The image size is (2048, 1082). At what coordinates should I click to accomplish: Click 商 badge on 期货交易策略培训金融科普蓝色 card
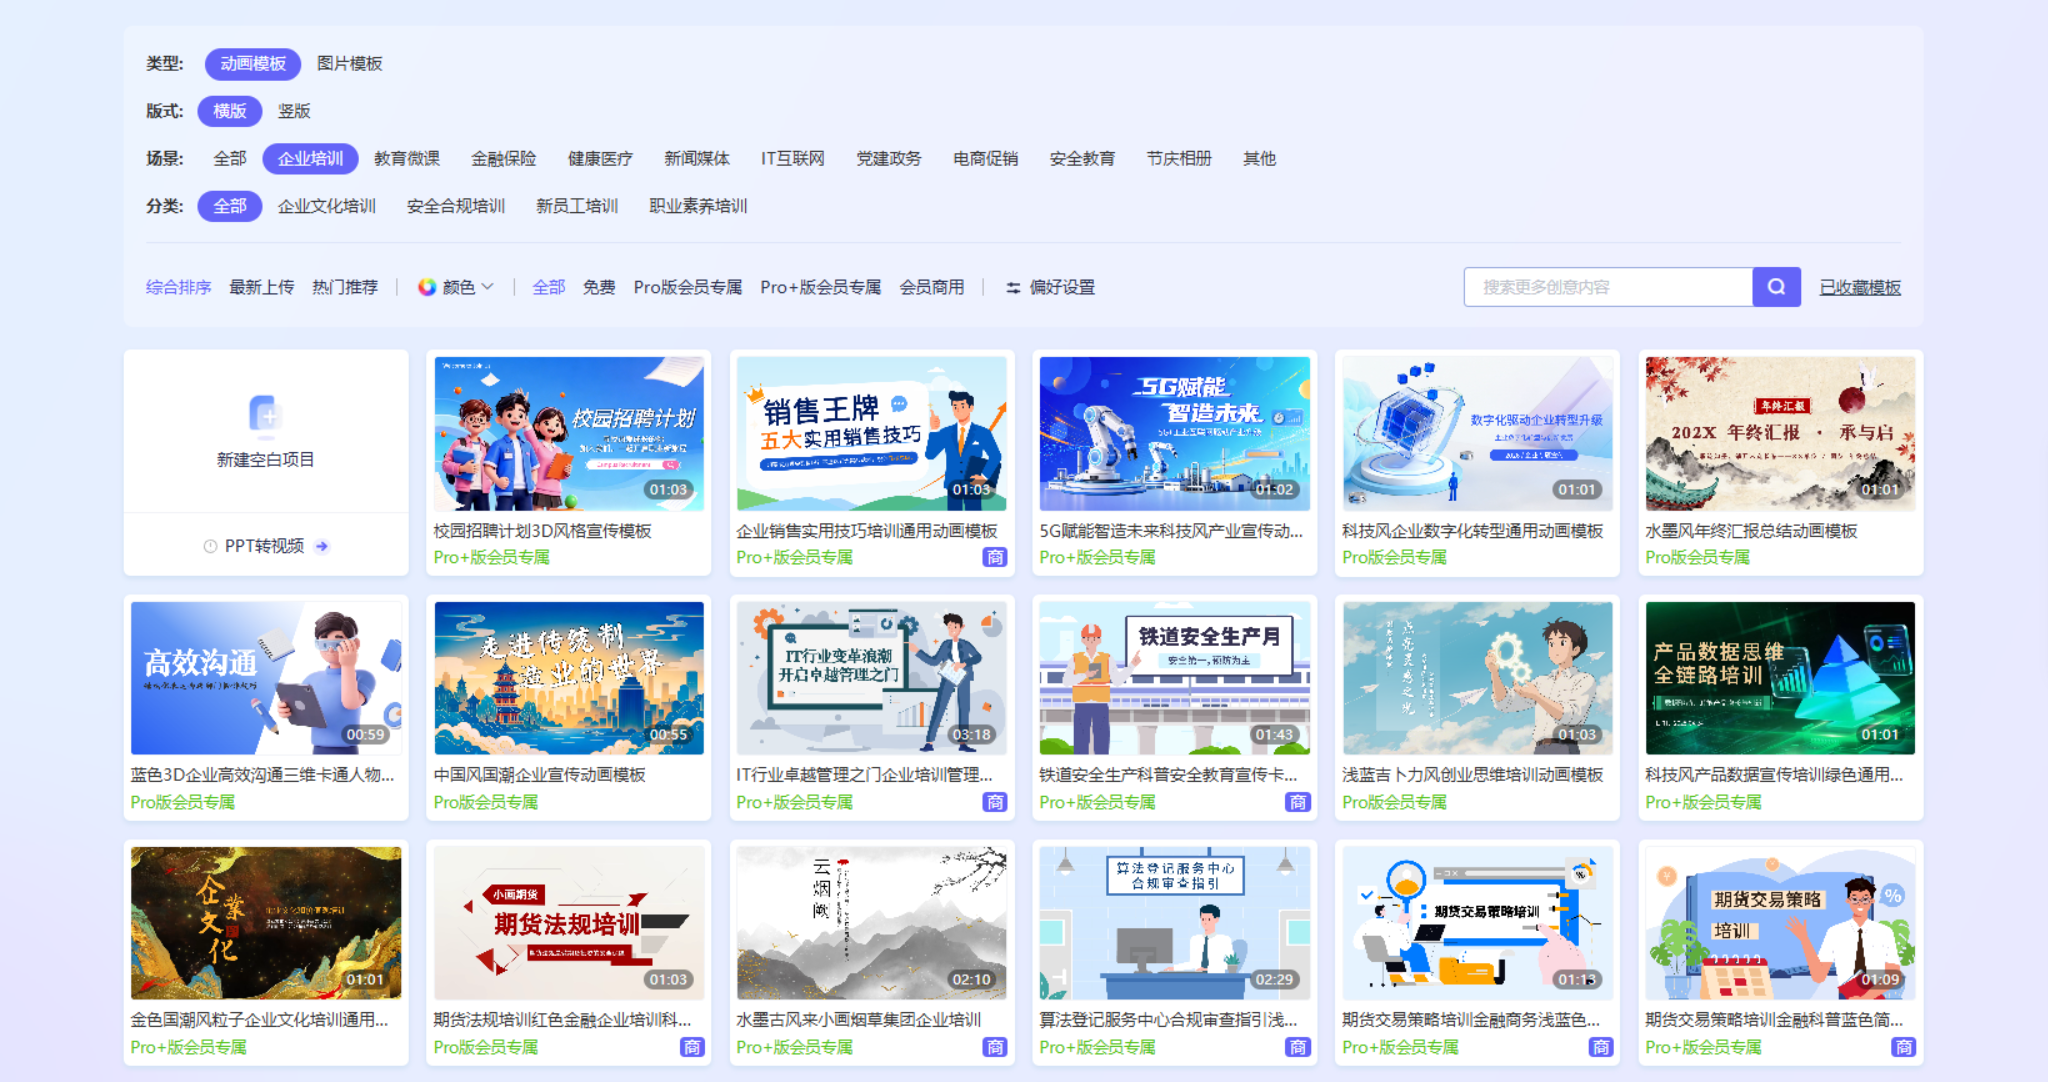[1904, 1047]
